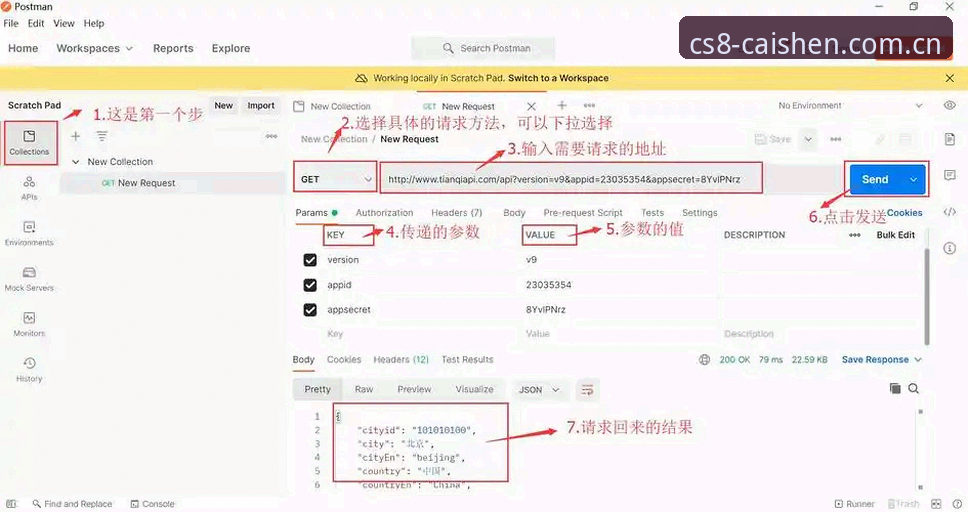Uncheck the appsecret parameter checkbox
The height and width of the screenshot is (512, 968).
310,309
